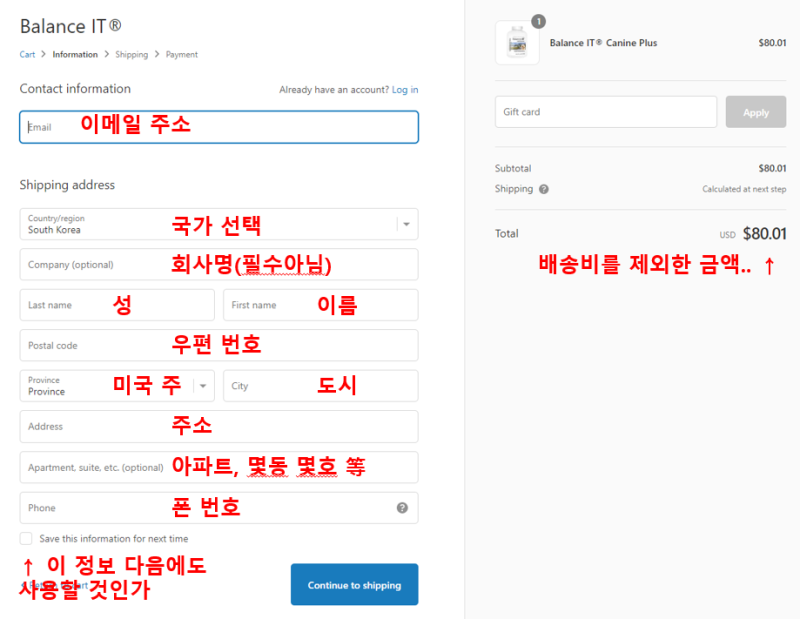Return to Cart via the breadcrumb
Viewport: 800px width, 619px height.
point(27,54)
